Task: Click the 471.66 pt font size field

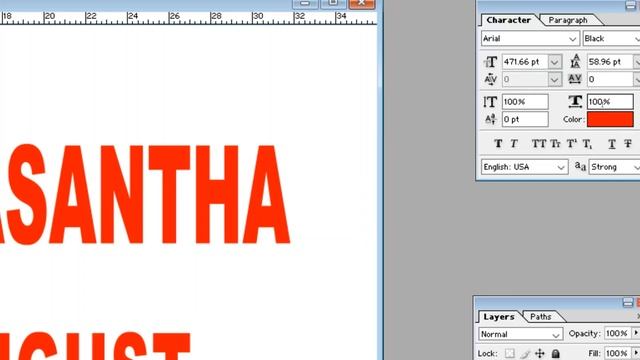Action: click(x=524, y=62)
